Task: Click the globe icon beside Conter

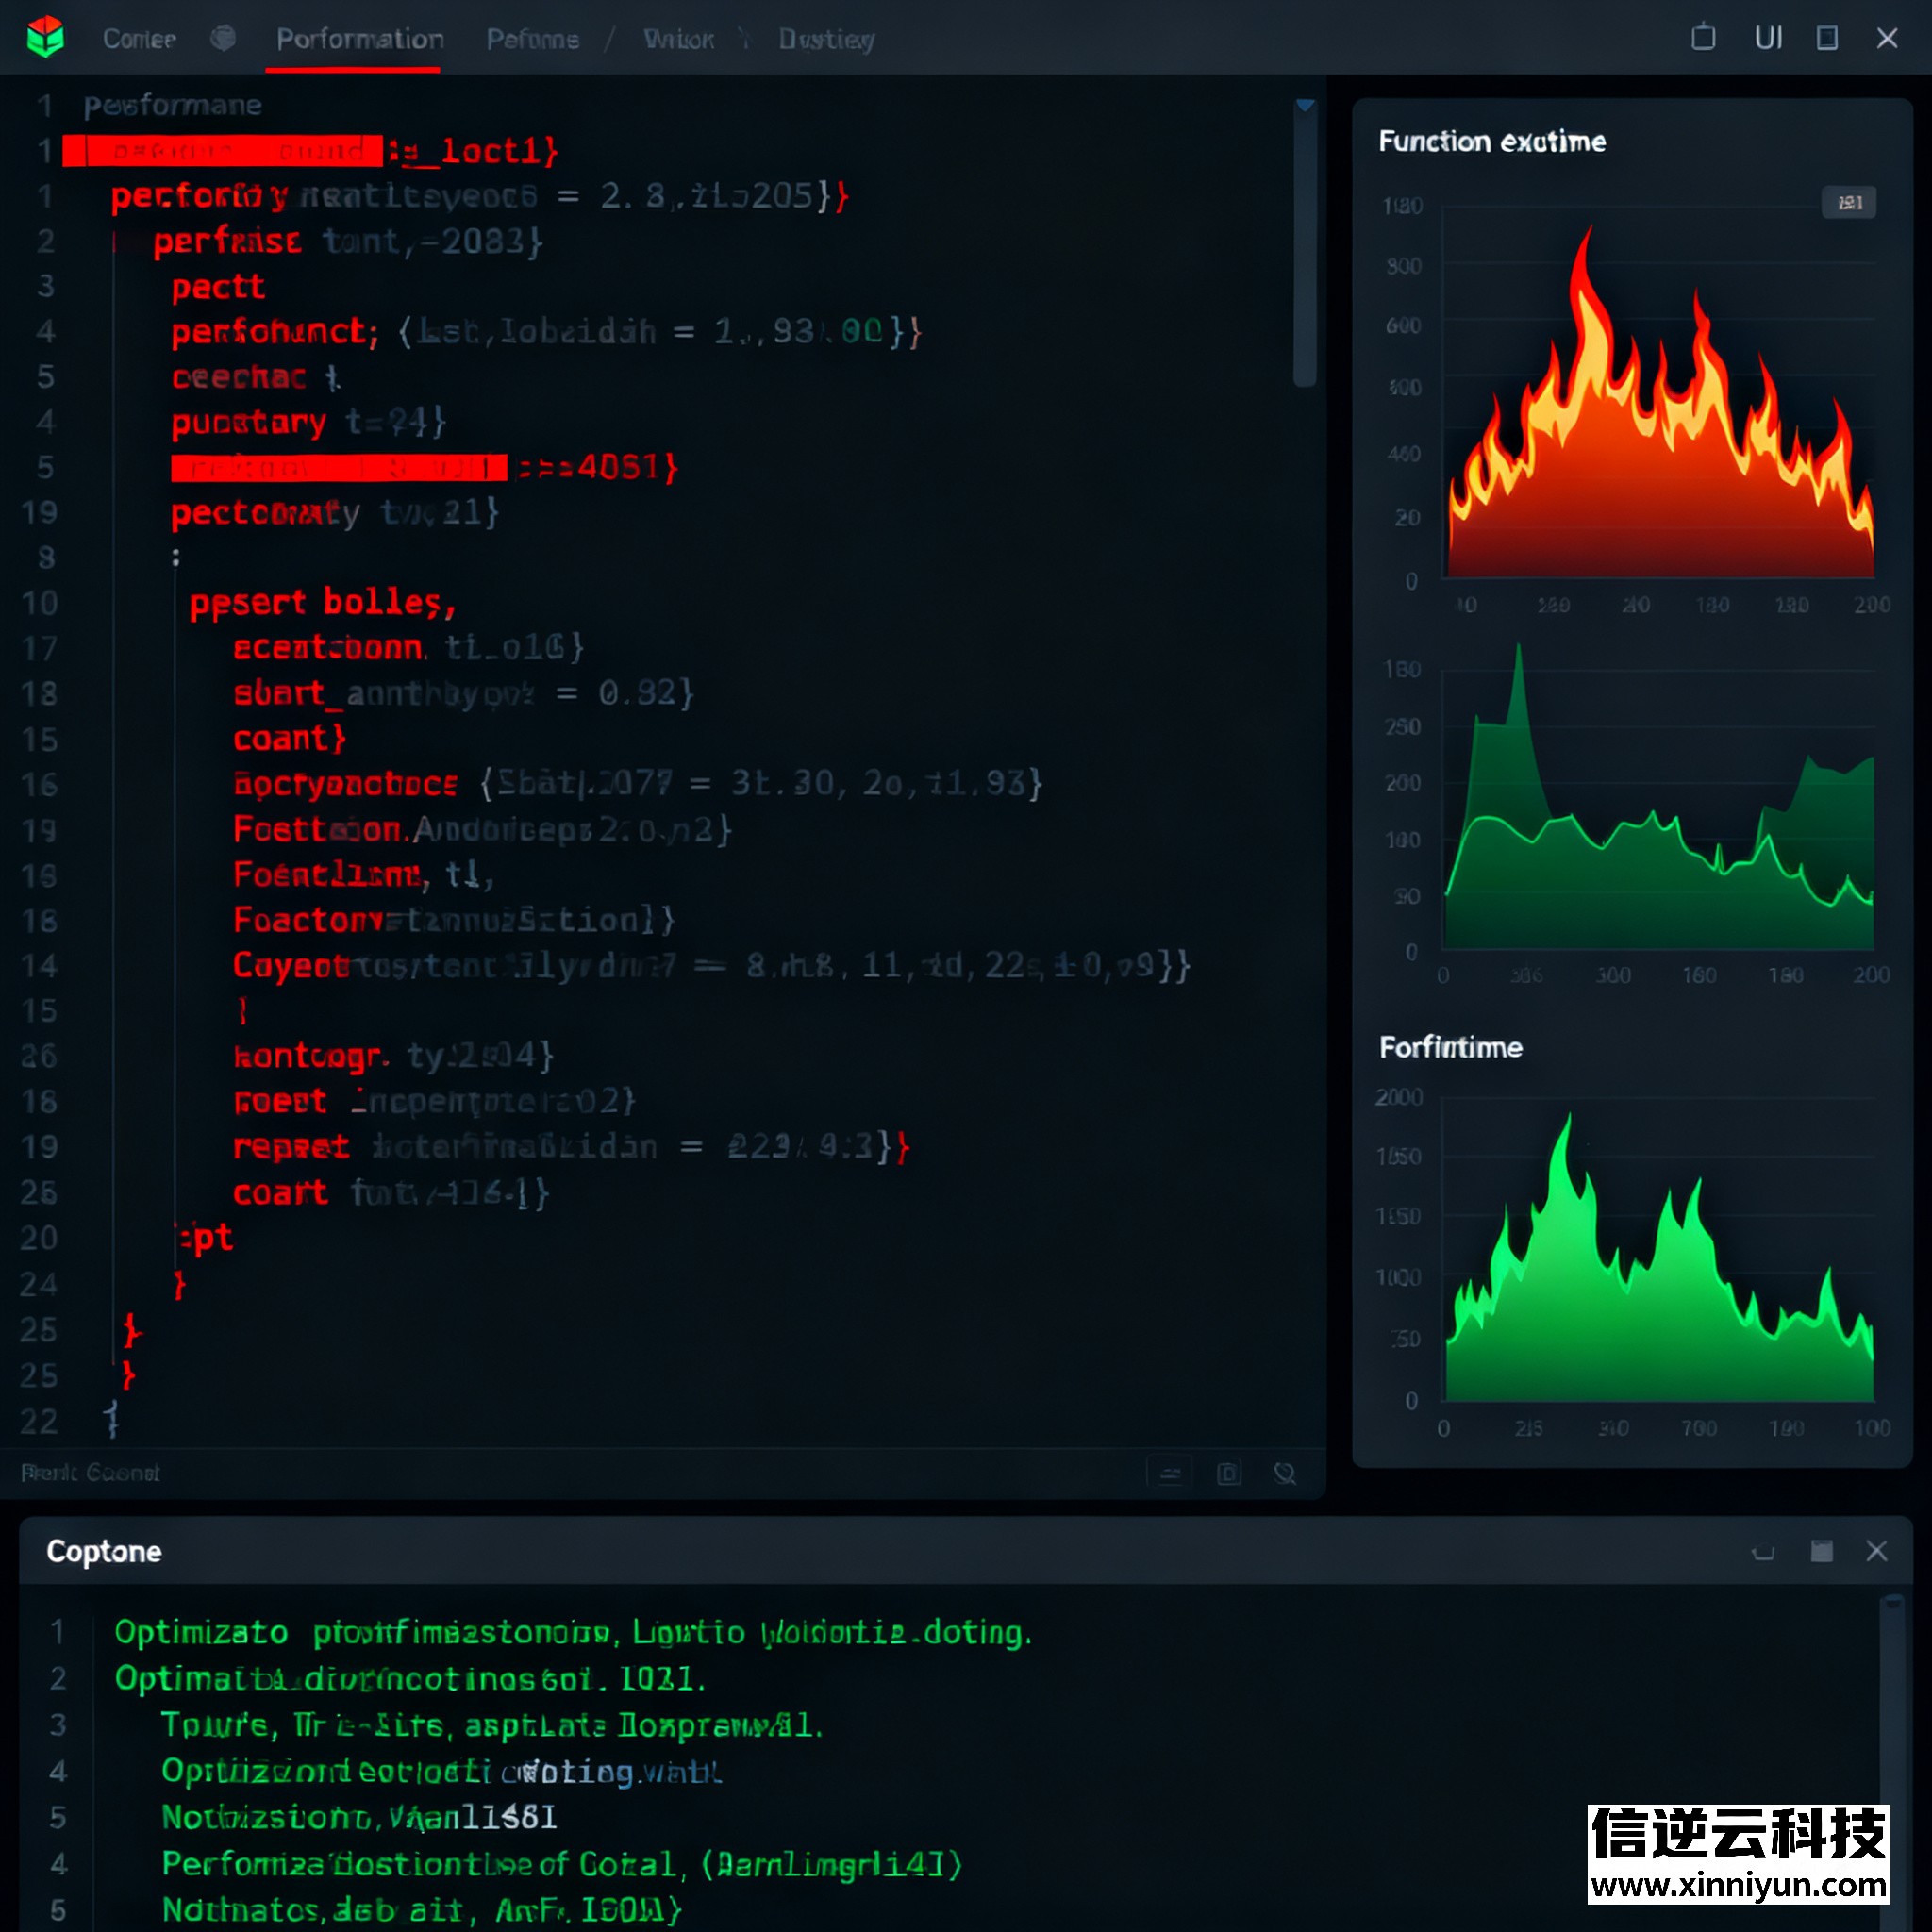Action: (223, 38)
